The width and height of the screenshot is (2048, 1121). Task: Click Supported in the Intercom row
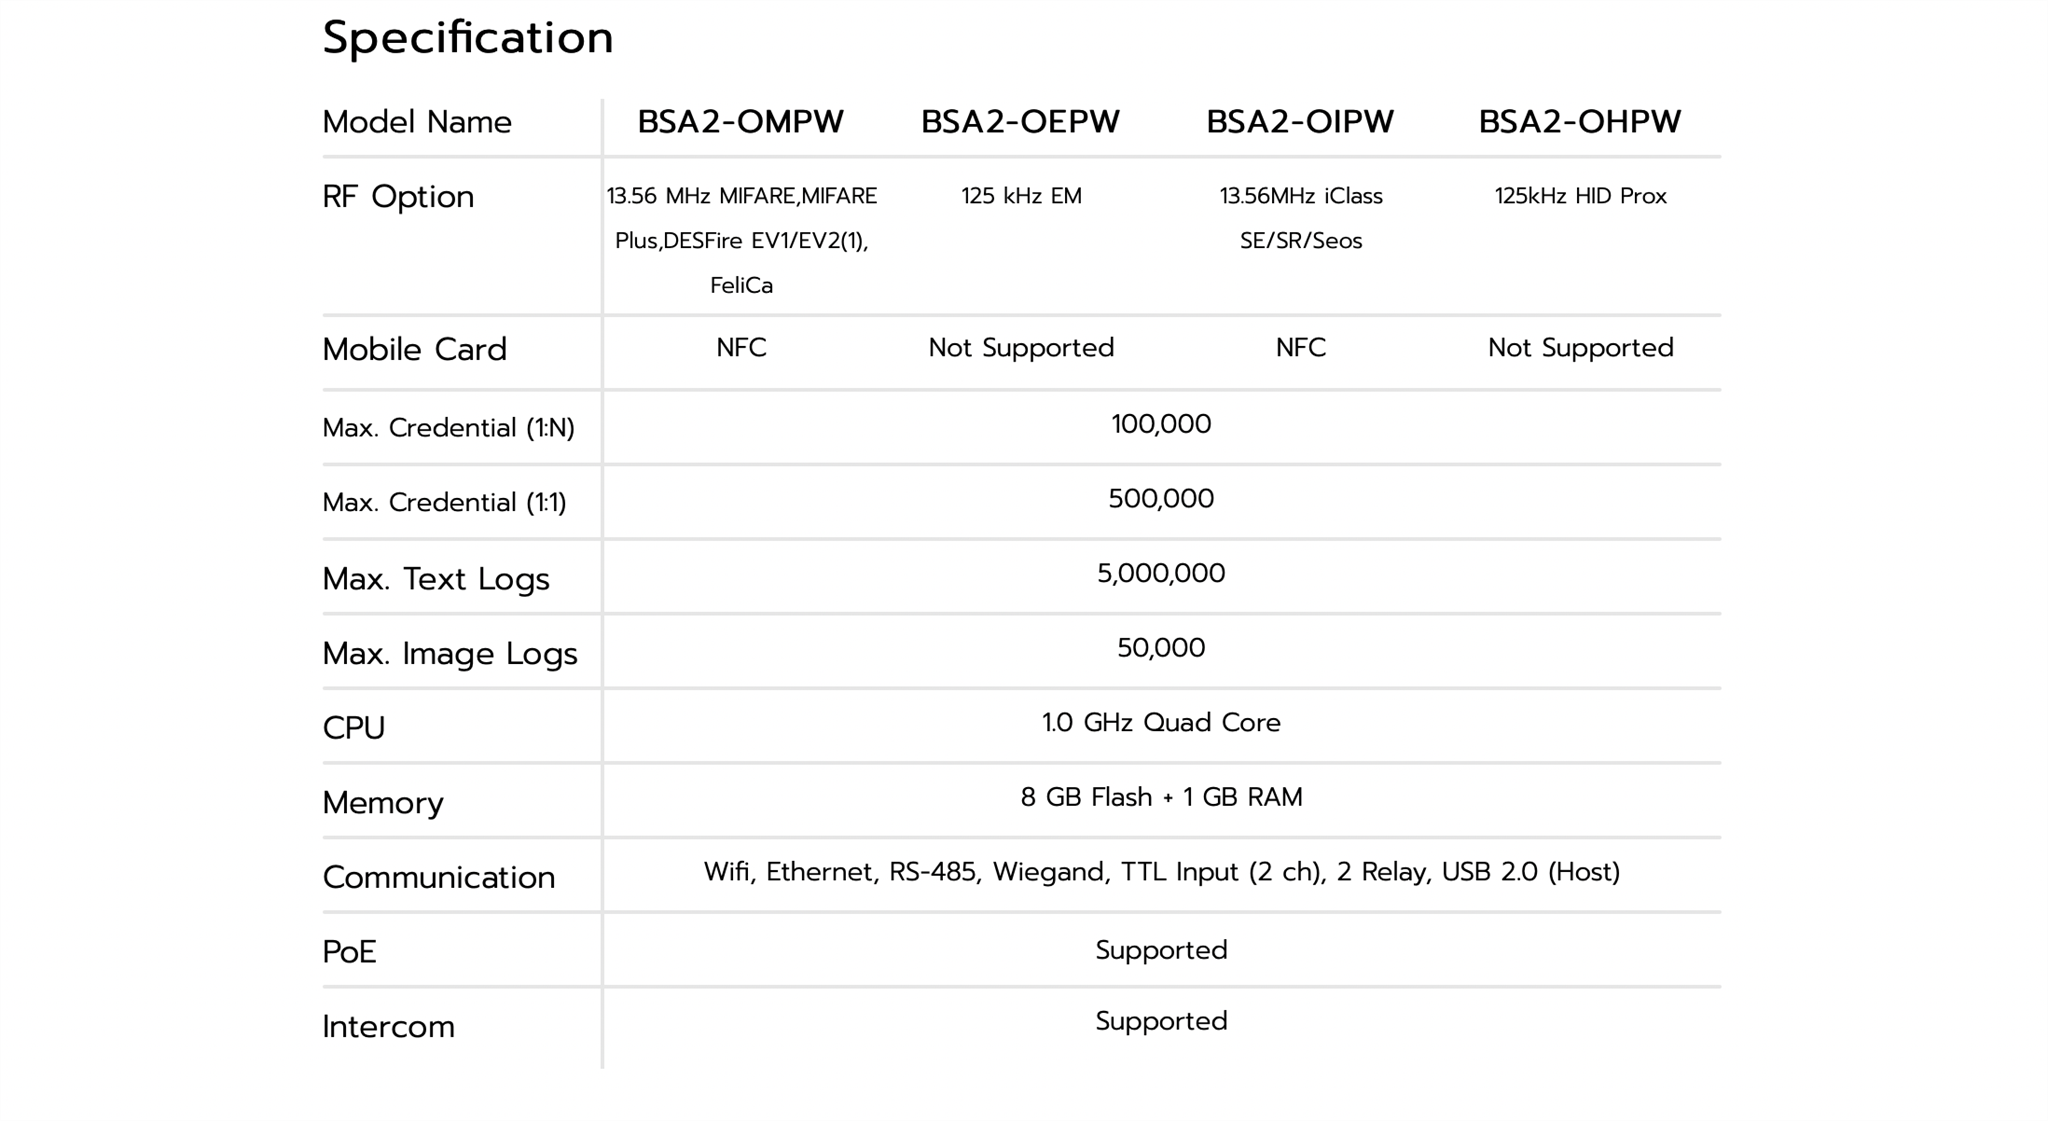(x=1161, y=1021)
